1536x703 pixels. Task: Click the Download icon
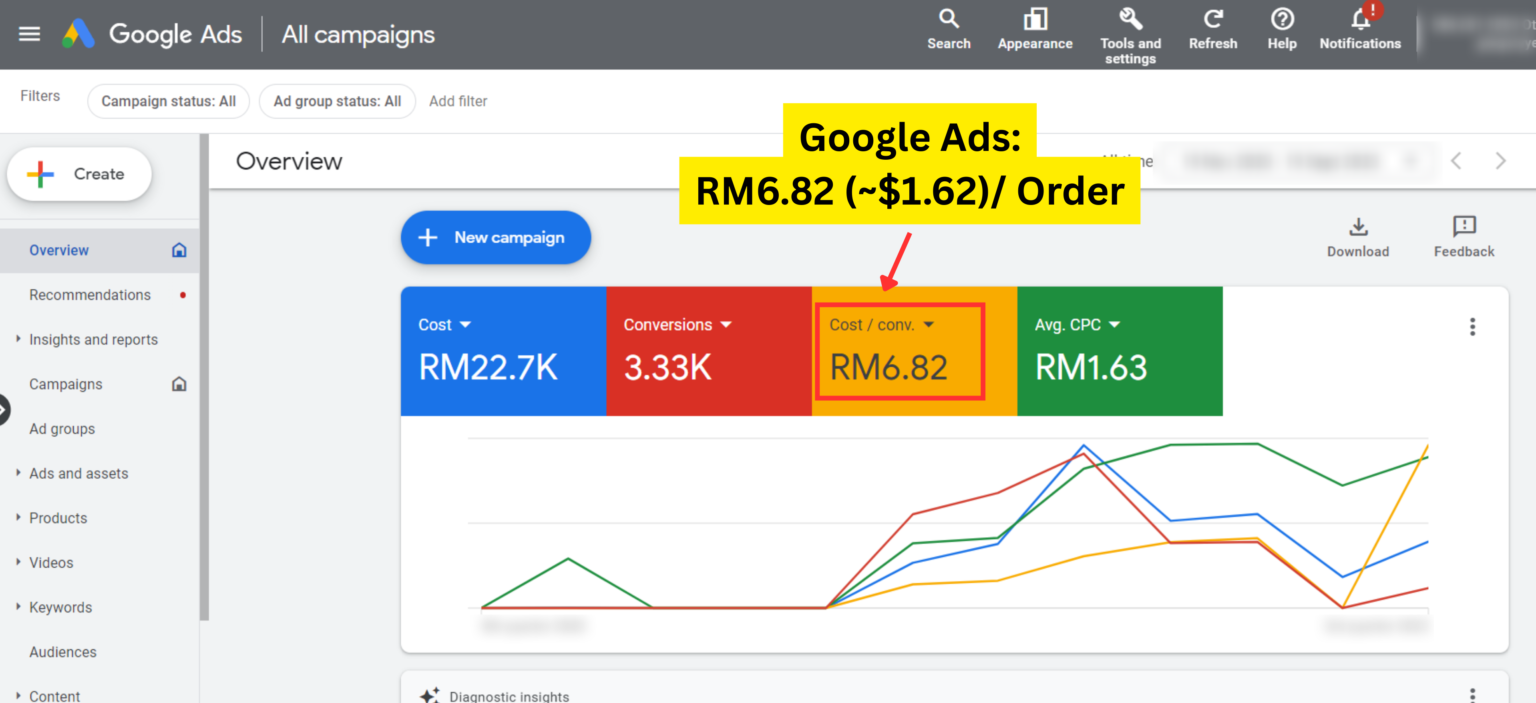coord(1358,227)
